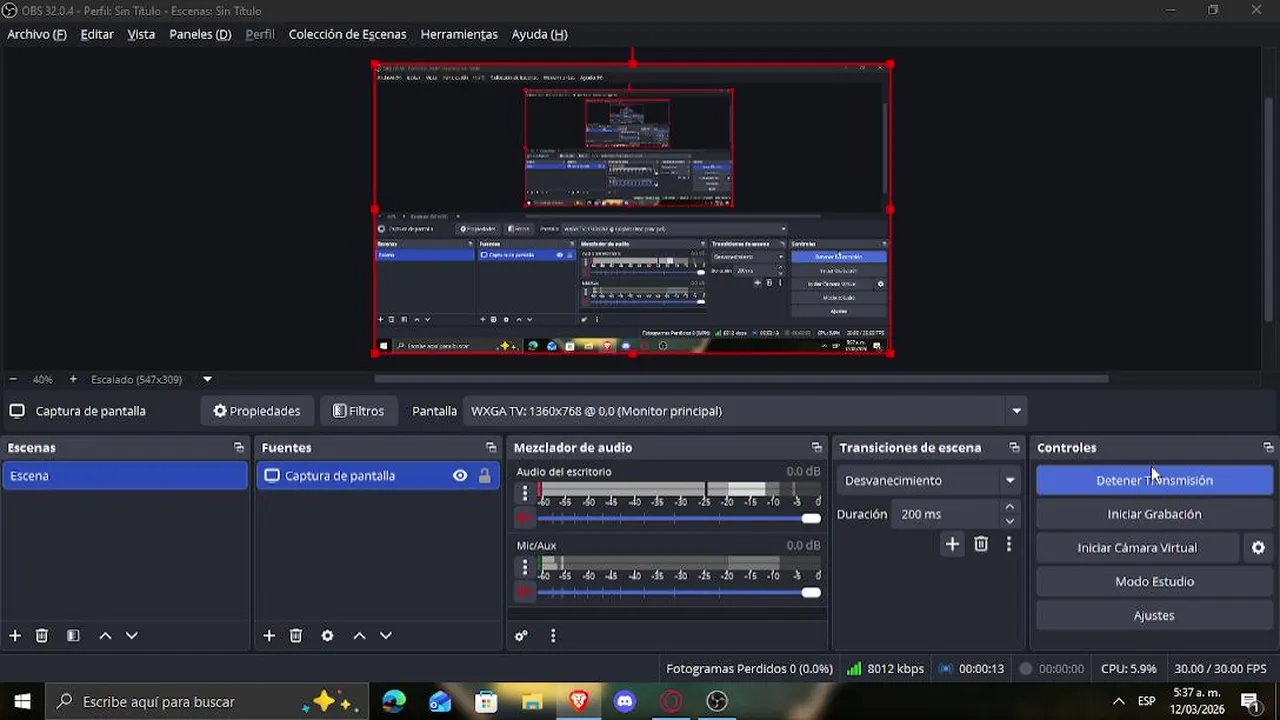Undock the Mezclador de audio panel
This screenshot has height=720, width=1280.
pyautogui.click(x=817, y=448)
